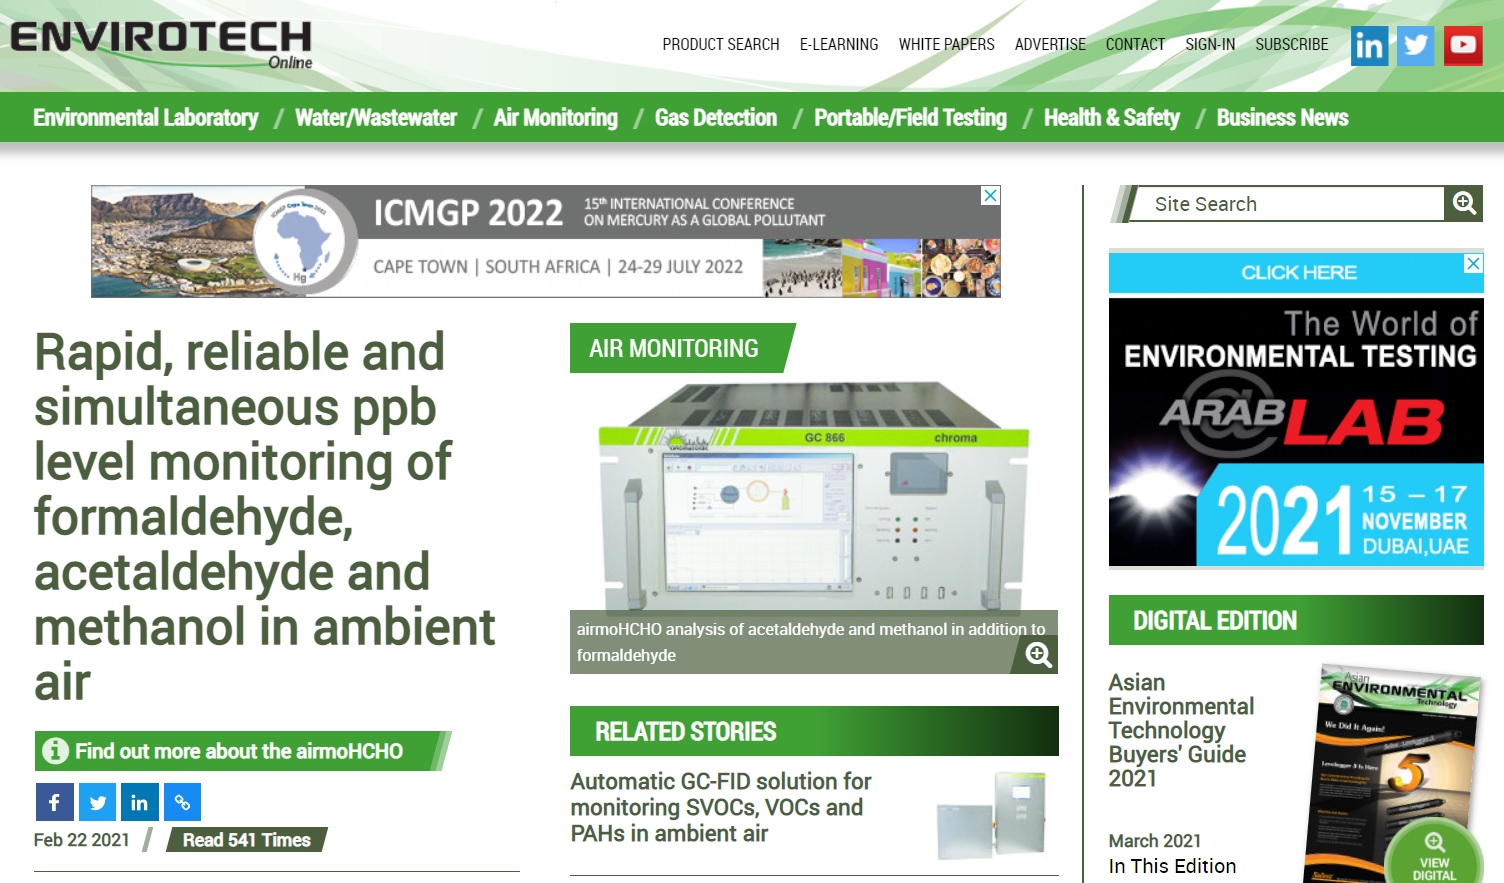Share article on Facebook
Screen dimensions: 1504x883
point(54,802)
